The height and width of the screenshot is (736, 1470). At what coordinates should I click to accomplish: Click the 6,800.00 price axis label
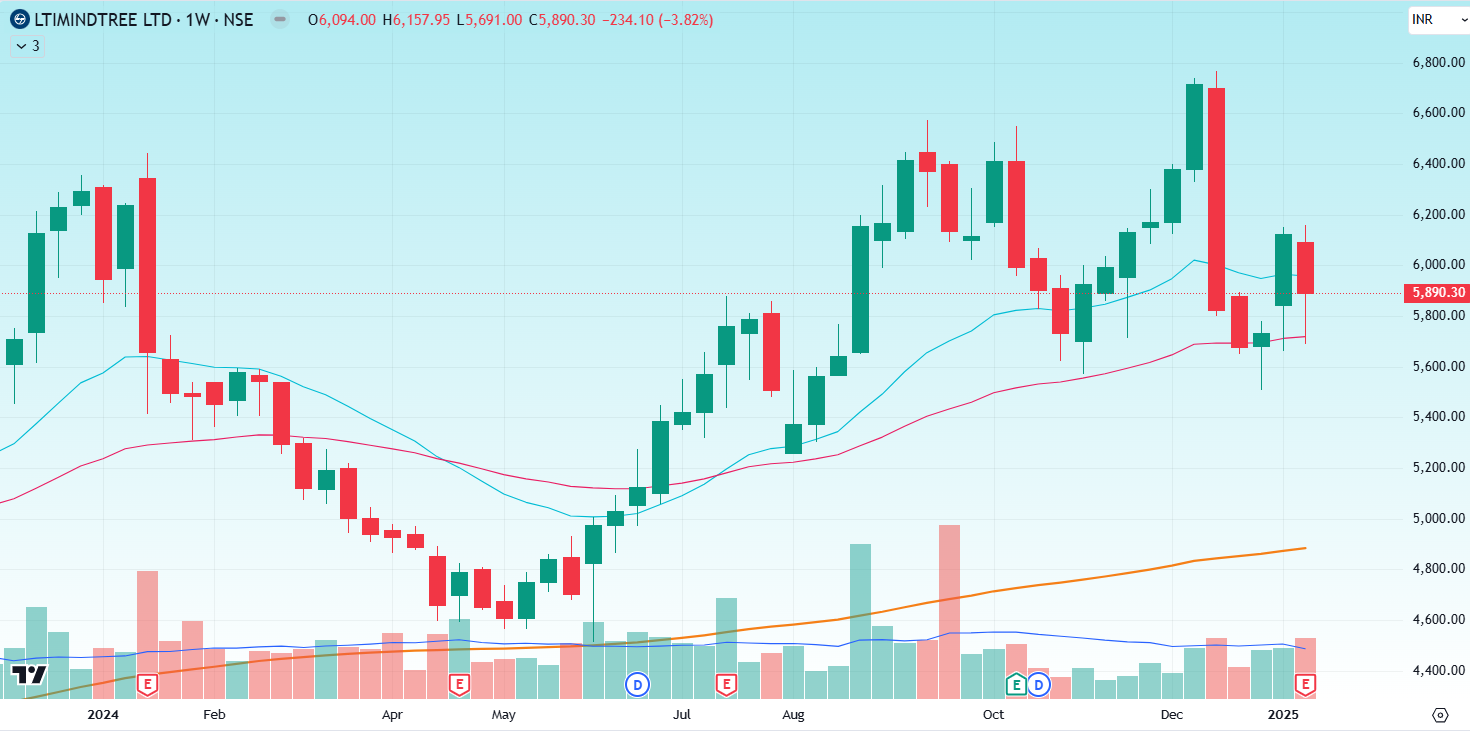1437,62
